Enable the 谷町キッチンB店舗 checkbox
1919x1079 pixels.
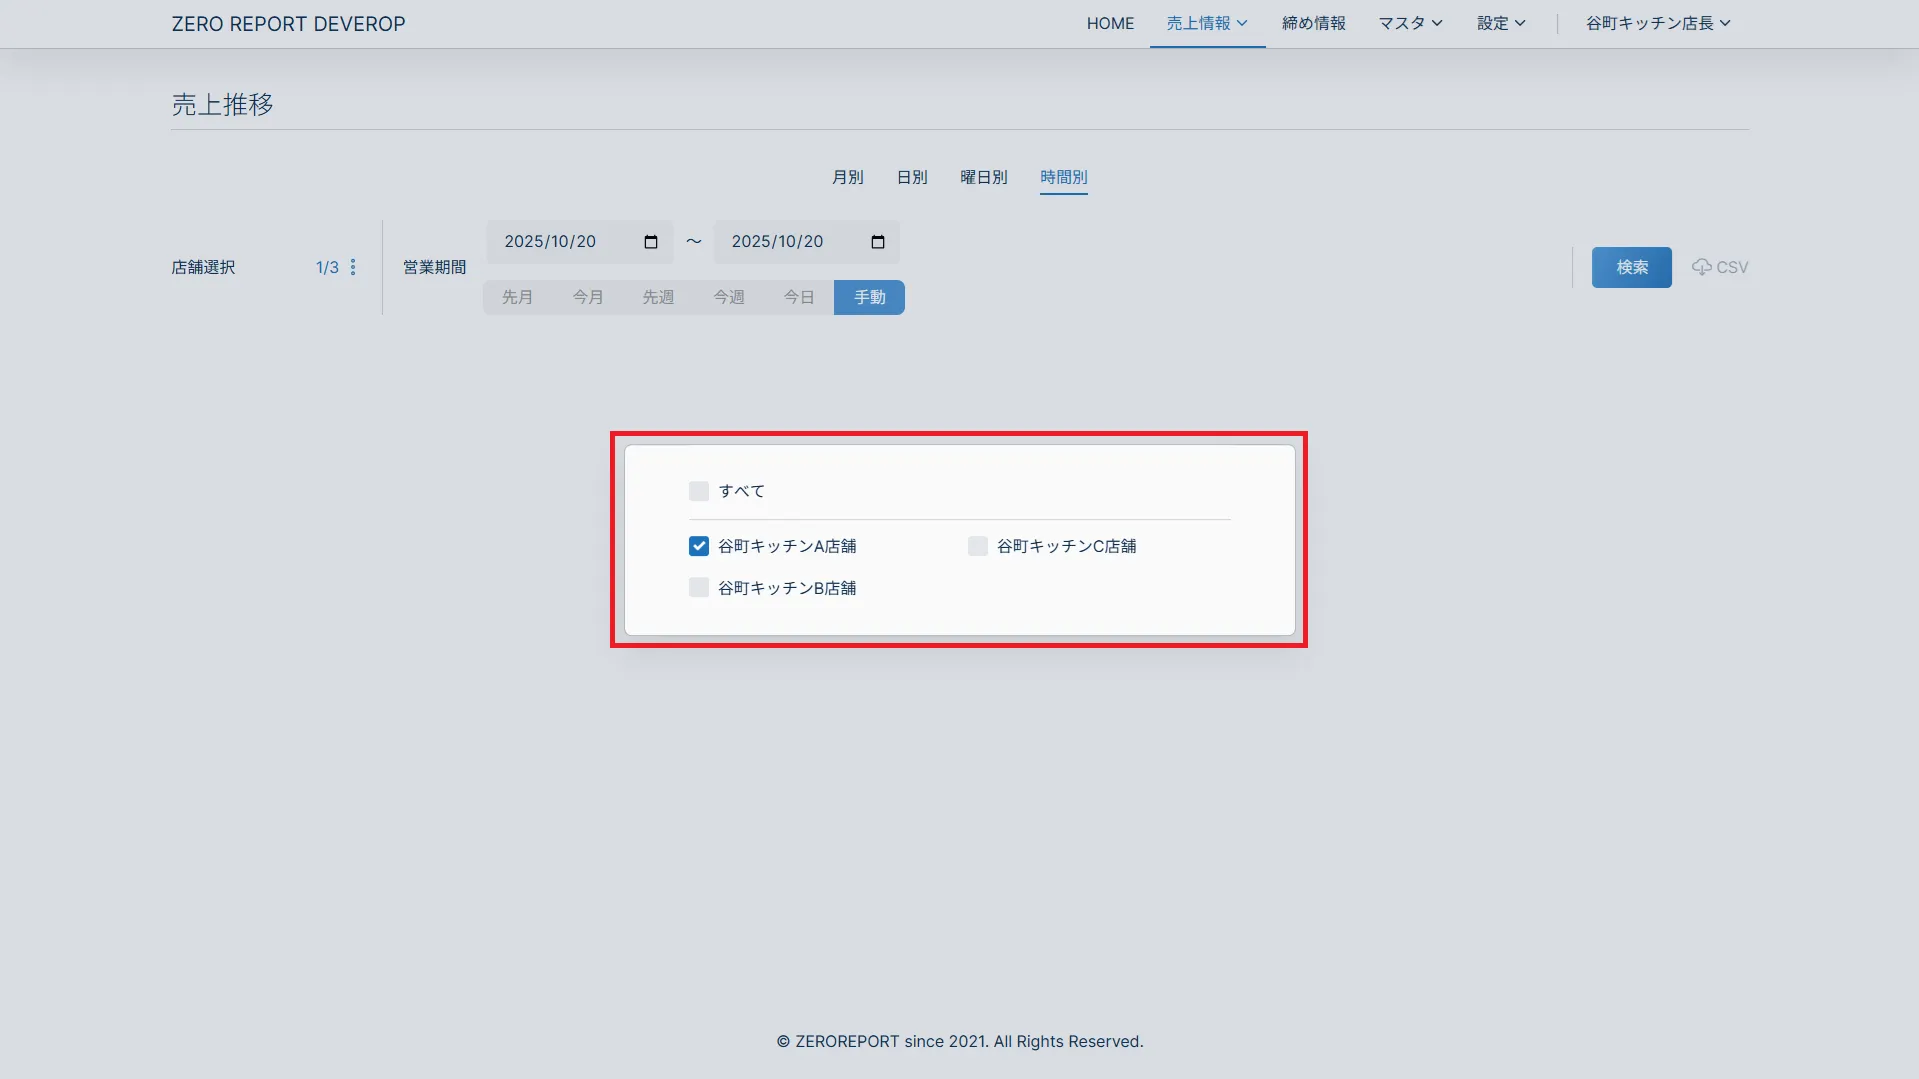tap(699, 588)
